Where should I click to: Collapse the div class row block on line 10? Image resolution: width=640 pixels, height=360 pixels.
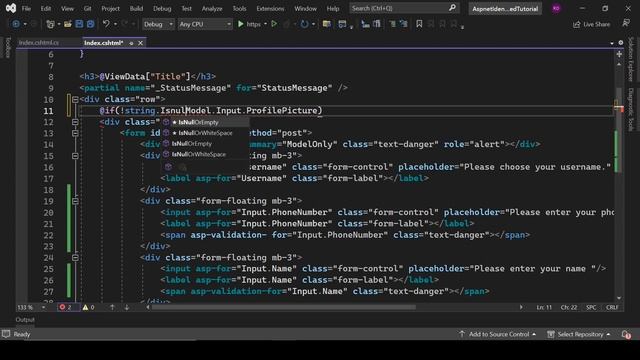click(75, 99)
